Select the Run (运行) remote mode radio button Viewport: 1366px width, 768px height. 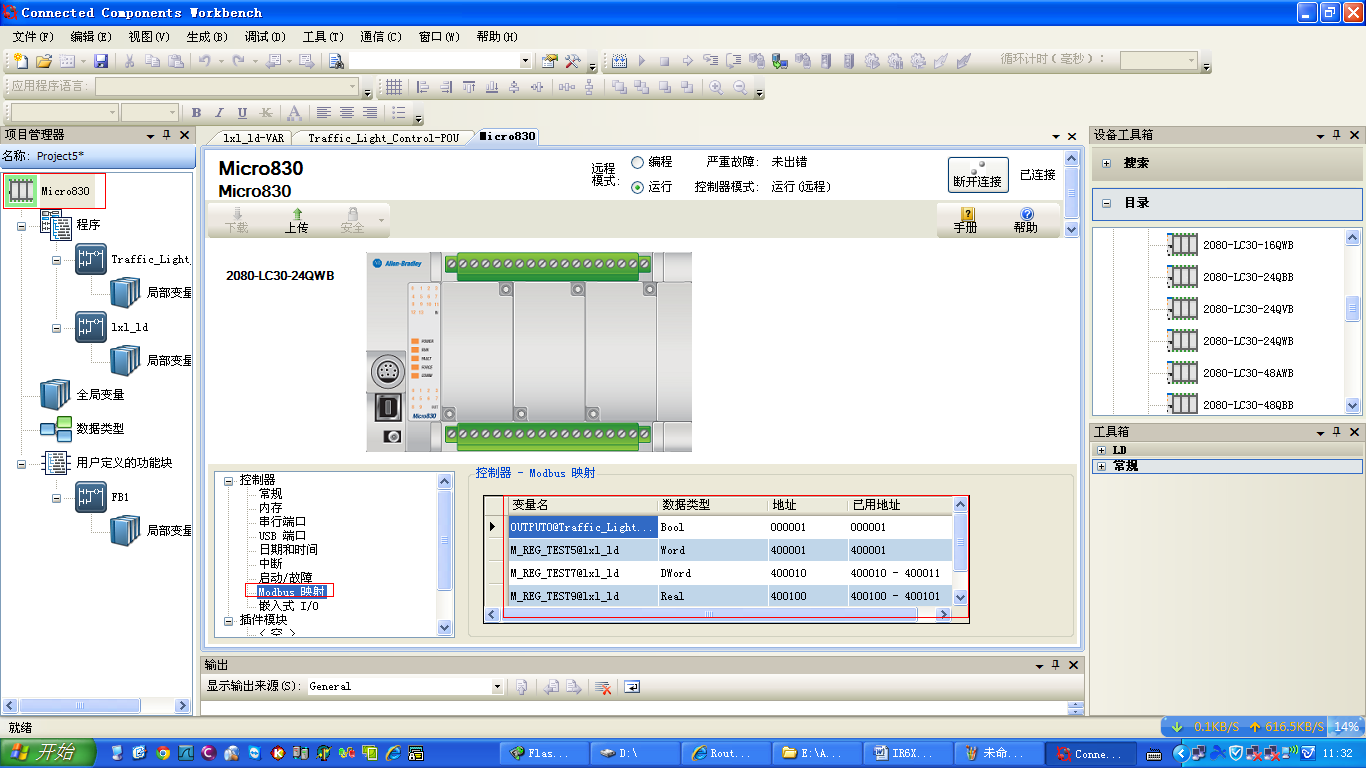coord(637,187)
